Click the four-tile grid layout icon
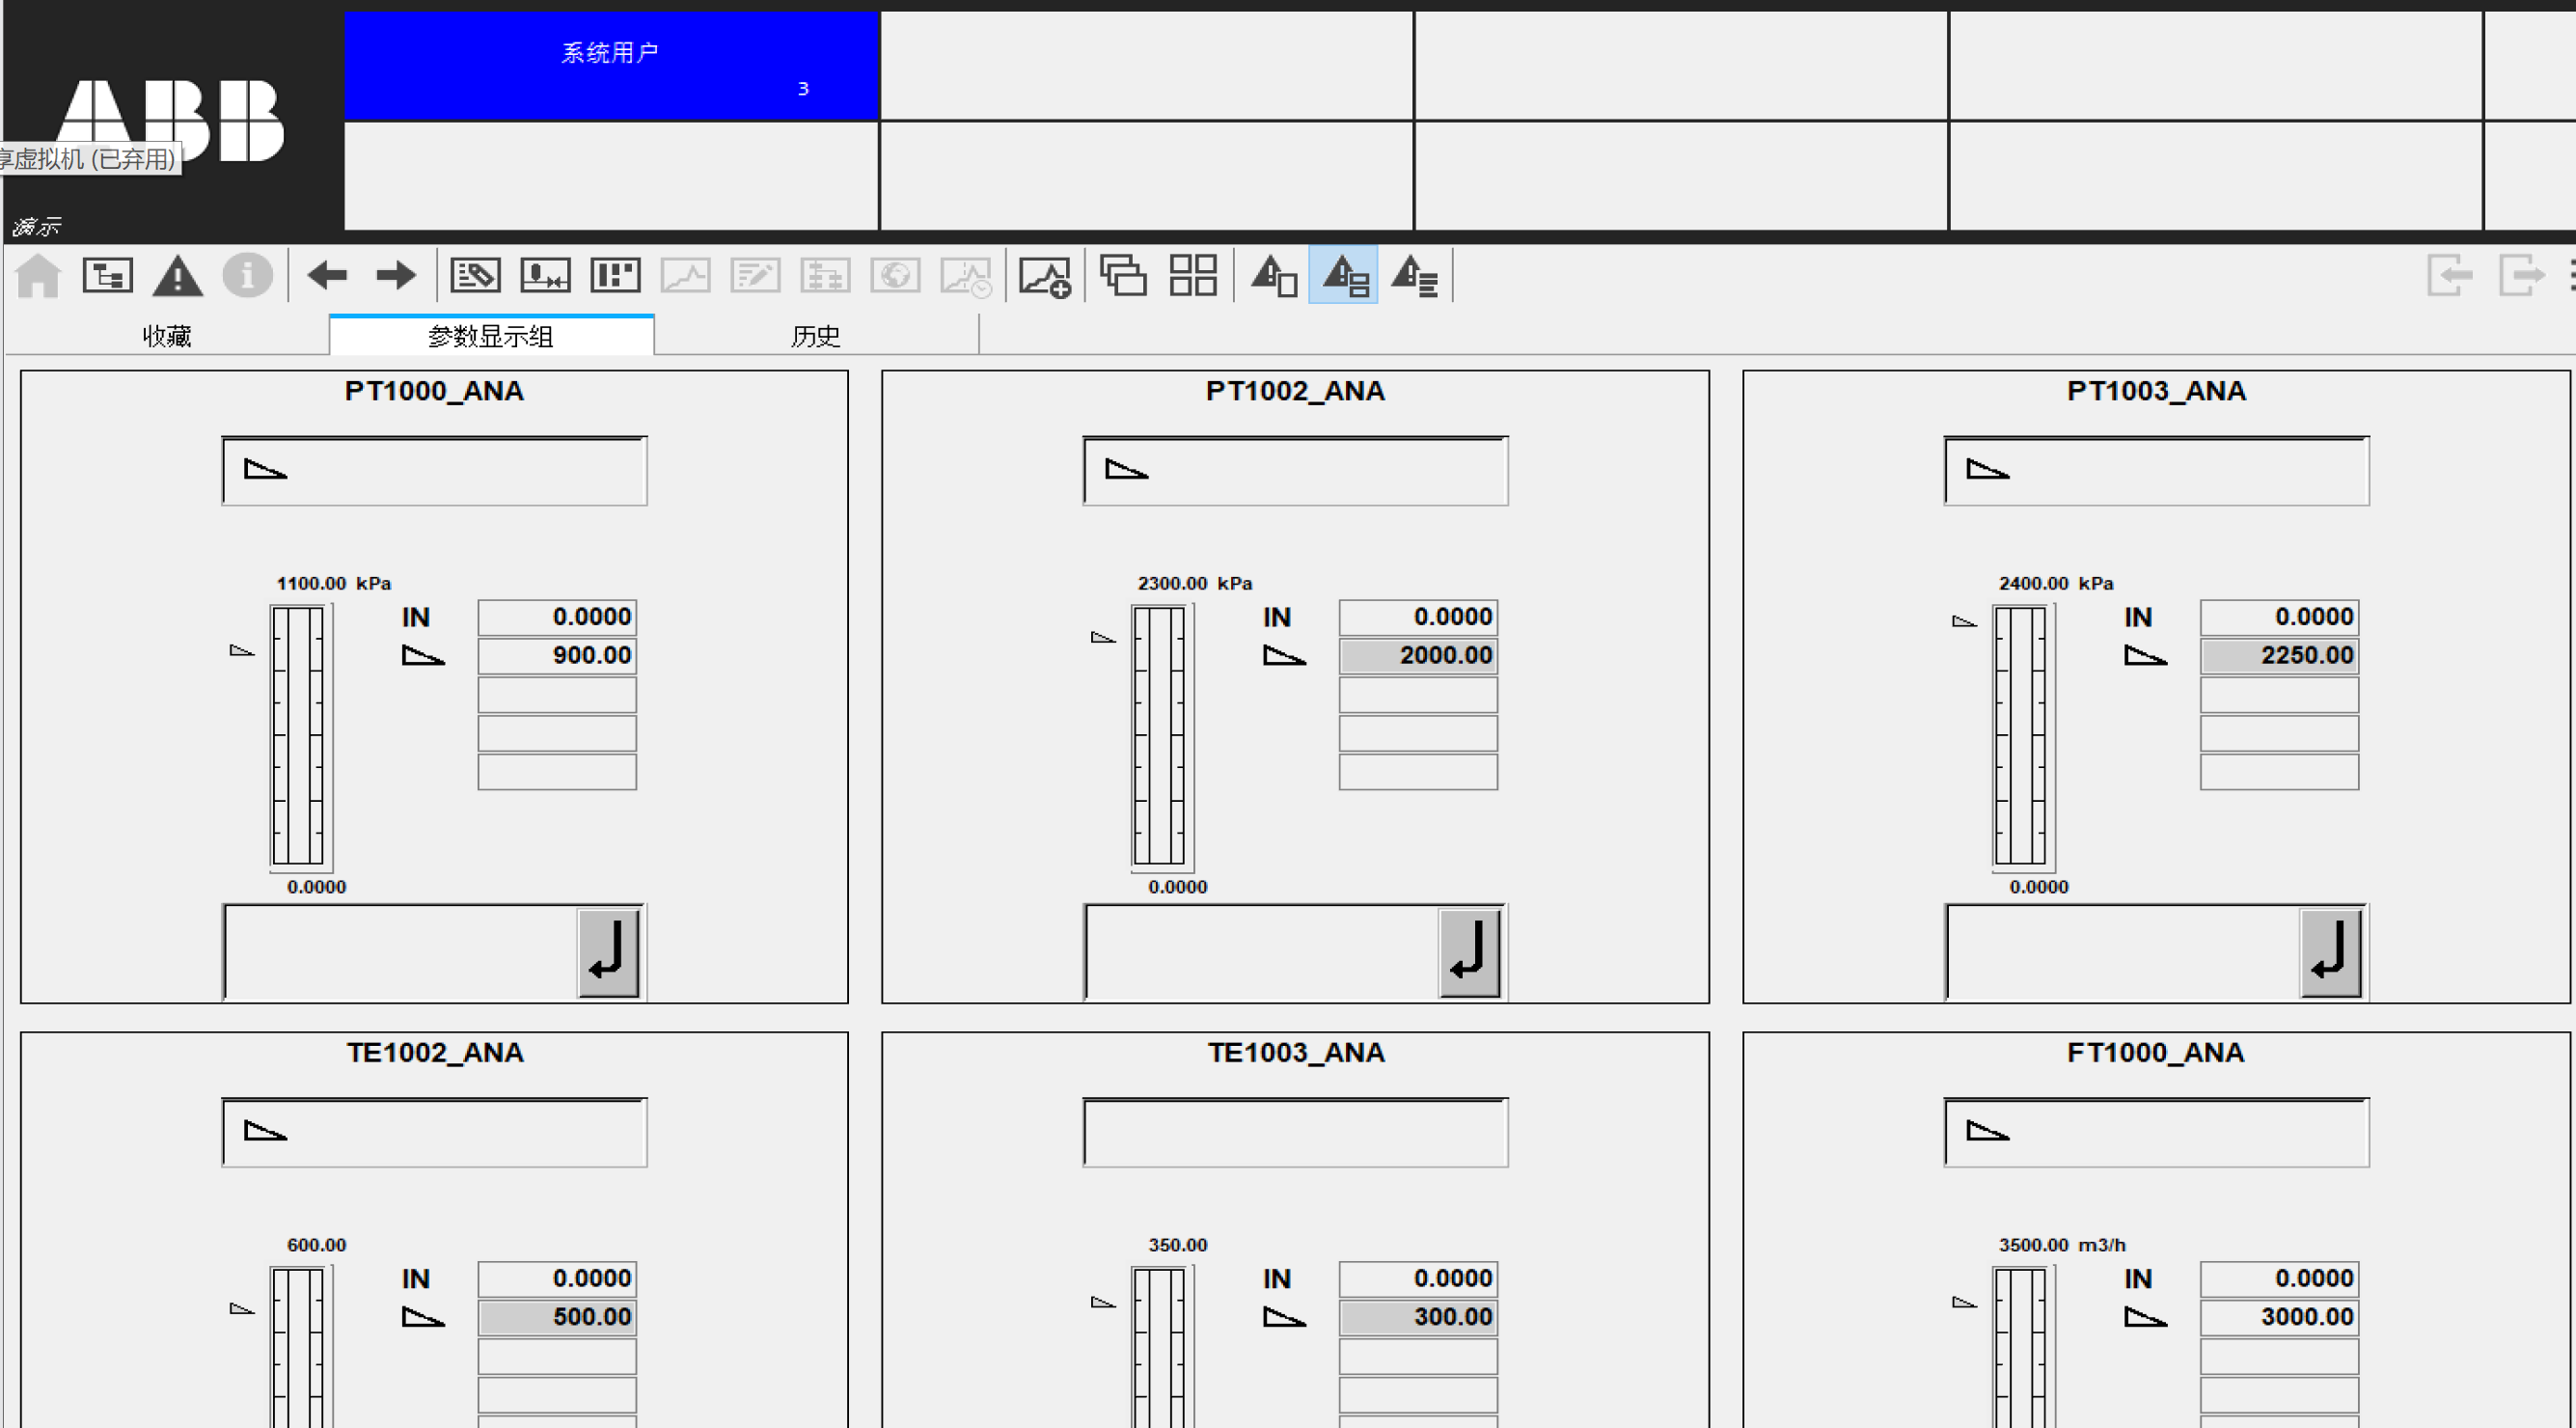This screenshot has width=2576, height=1428. pos(1193,275)
